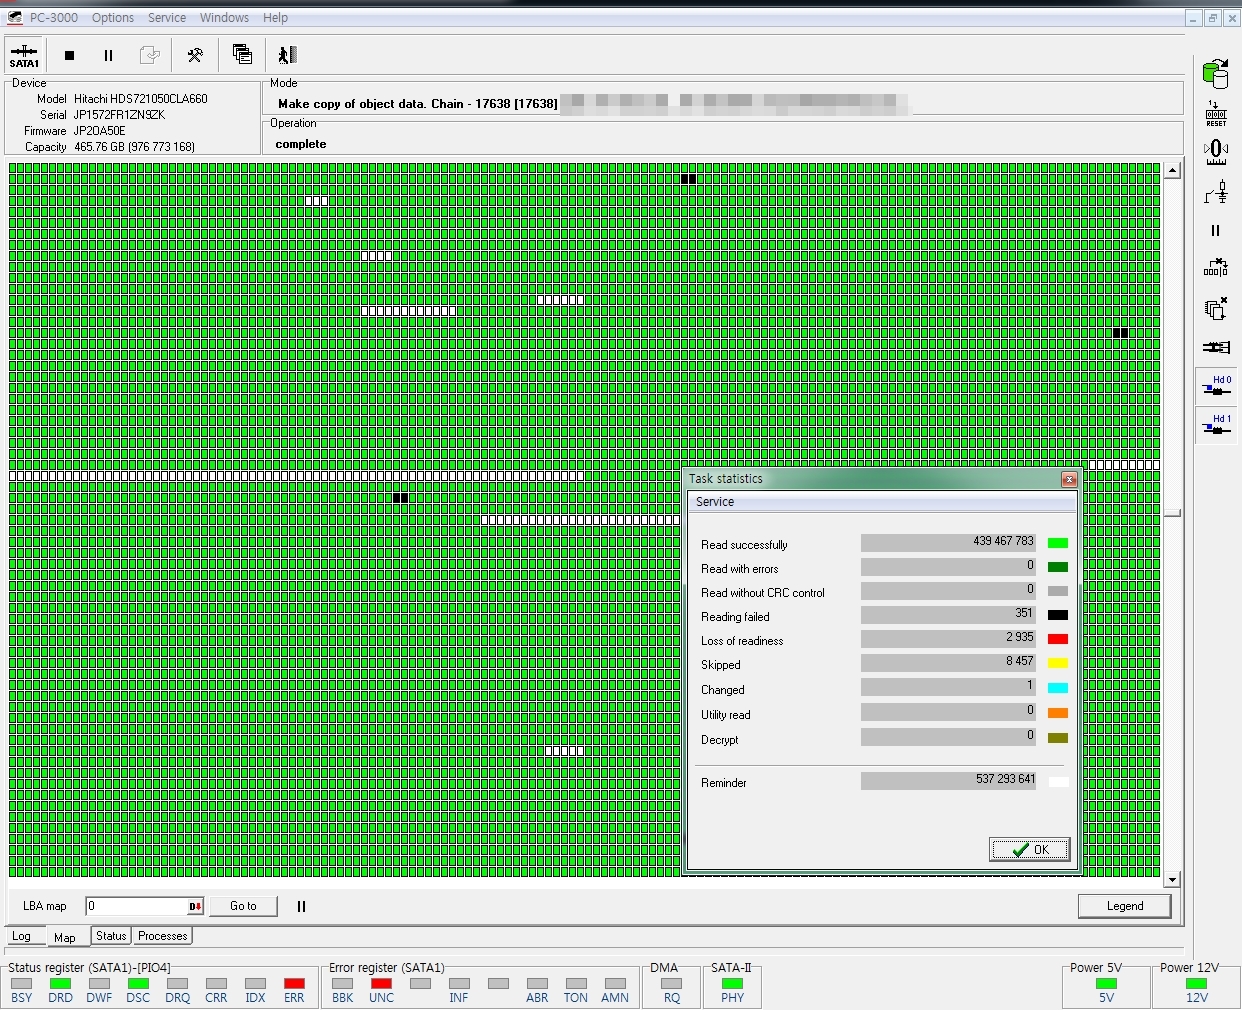Click the skip sectors jump icon
The width and height of the screenshot is (1242, 1010).
pyautogui.click(x=1216, y=268)
